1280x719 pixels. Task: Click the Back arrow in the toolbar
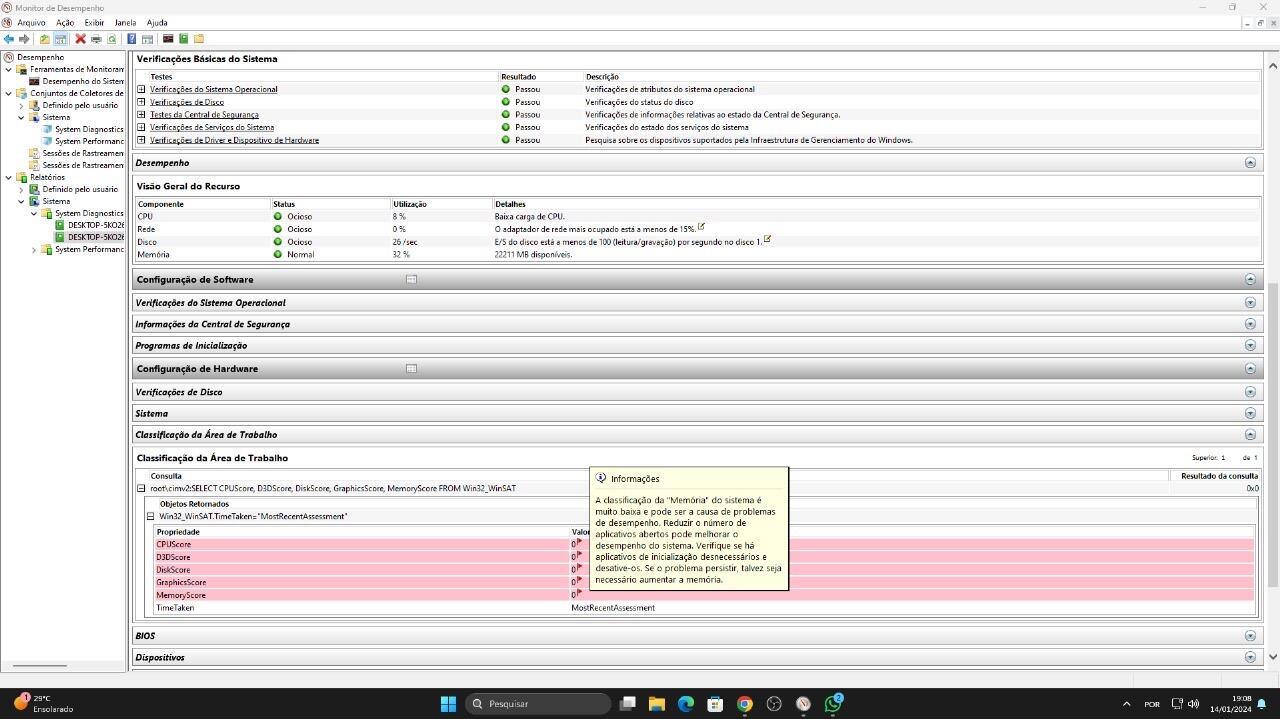click(9, 39)
